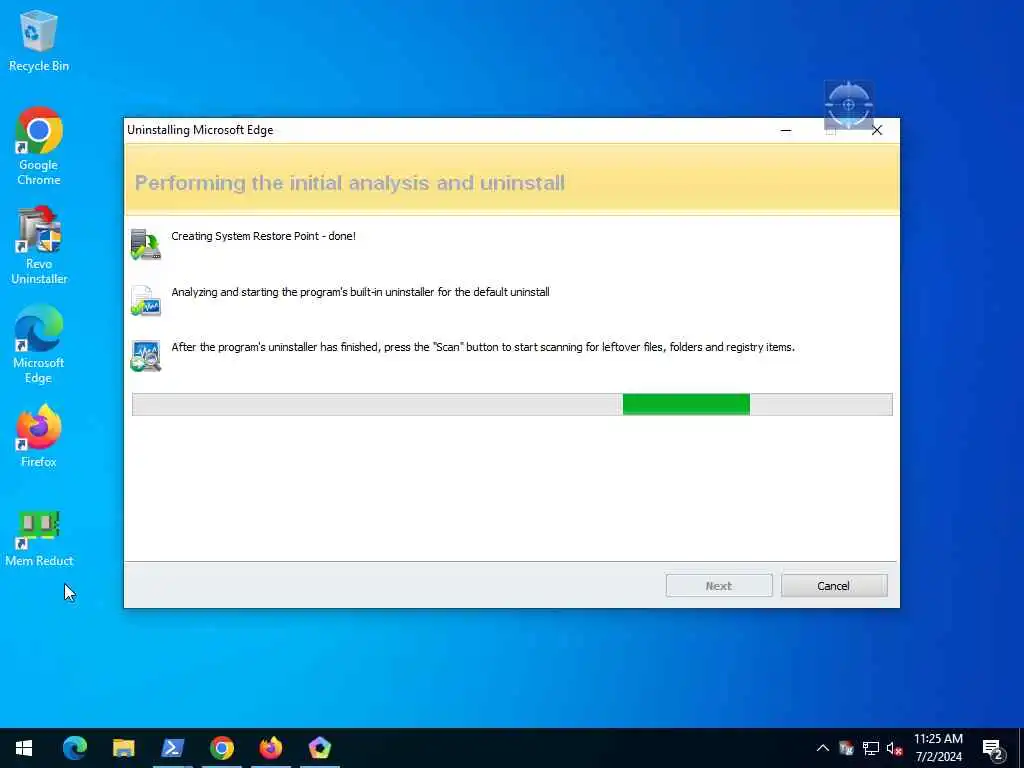Open File Explorer from the taskbar

123,748
